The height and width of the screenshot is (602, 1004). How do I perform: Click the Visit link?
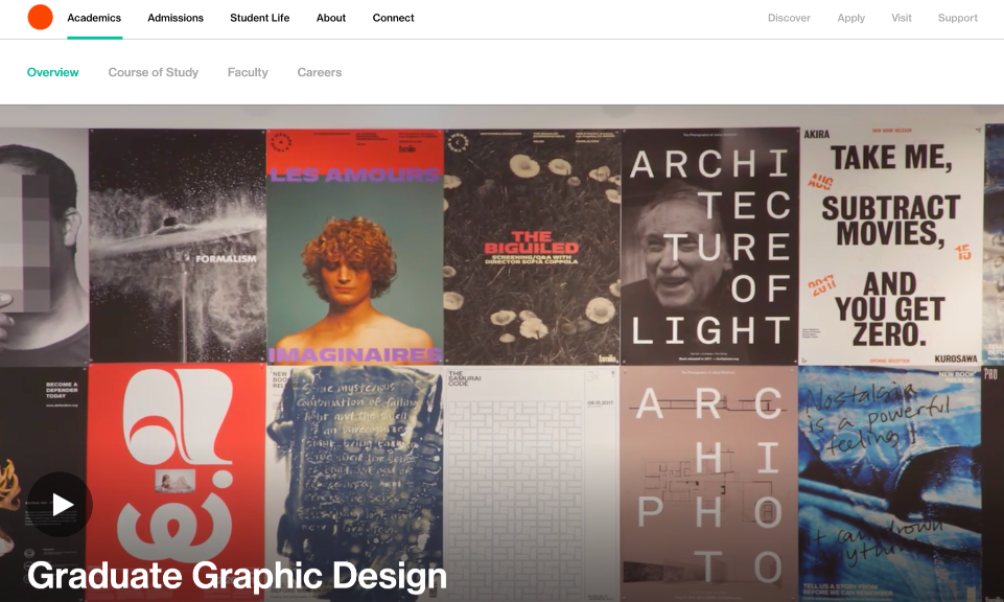[901, 18]
